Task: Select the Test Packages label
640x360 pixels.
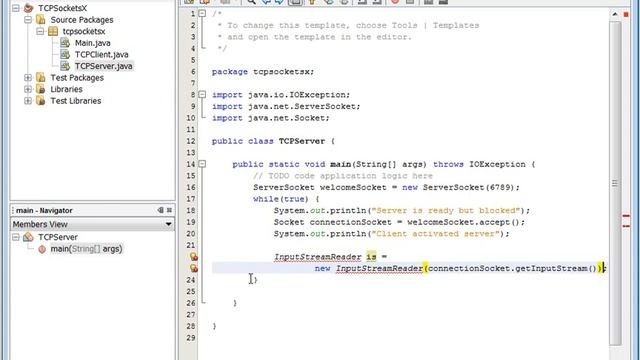Action: 77,78
